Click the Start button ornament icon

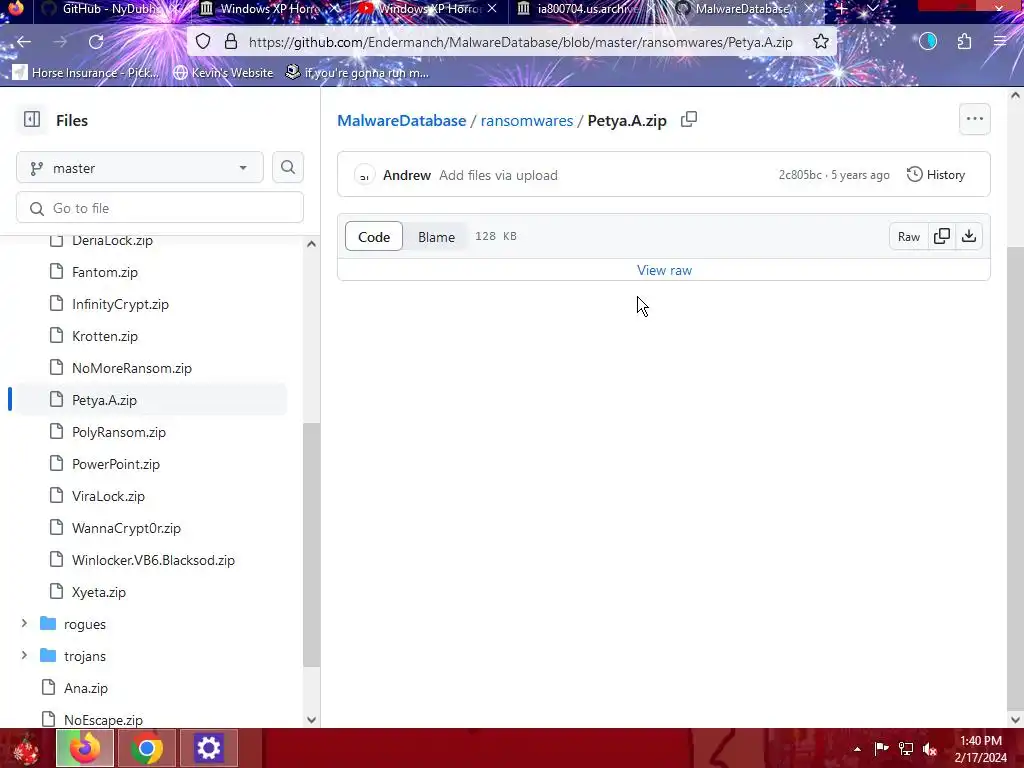[25, 749]
